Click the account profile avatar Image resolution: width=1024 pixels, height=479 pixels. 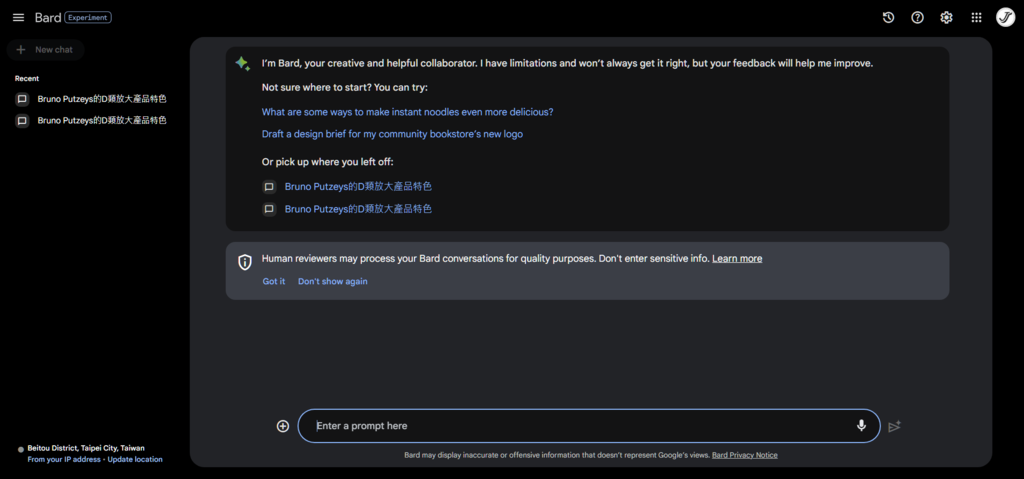(1005, 17)
